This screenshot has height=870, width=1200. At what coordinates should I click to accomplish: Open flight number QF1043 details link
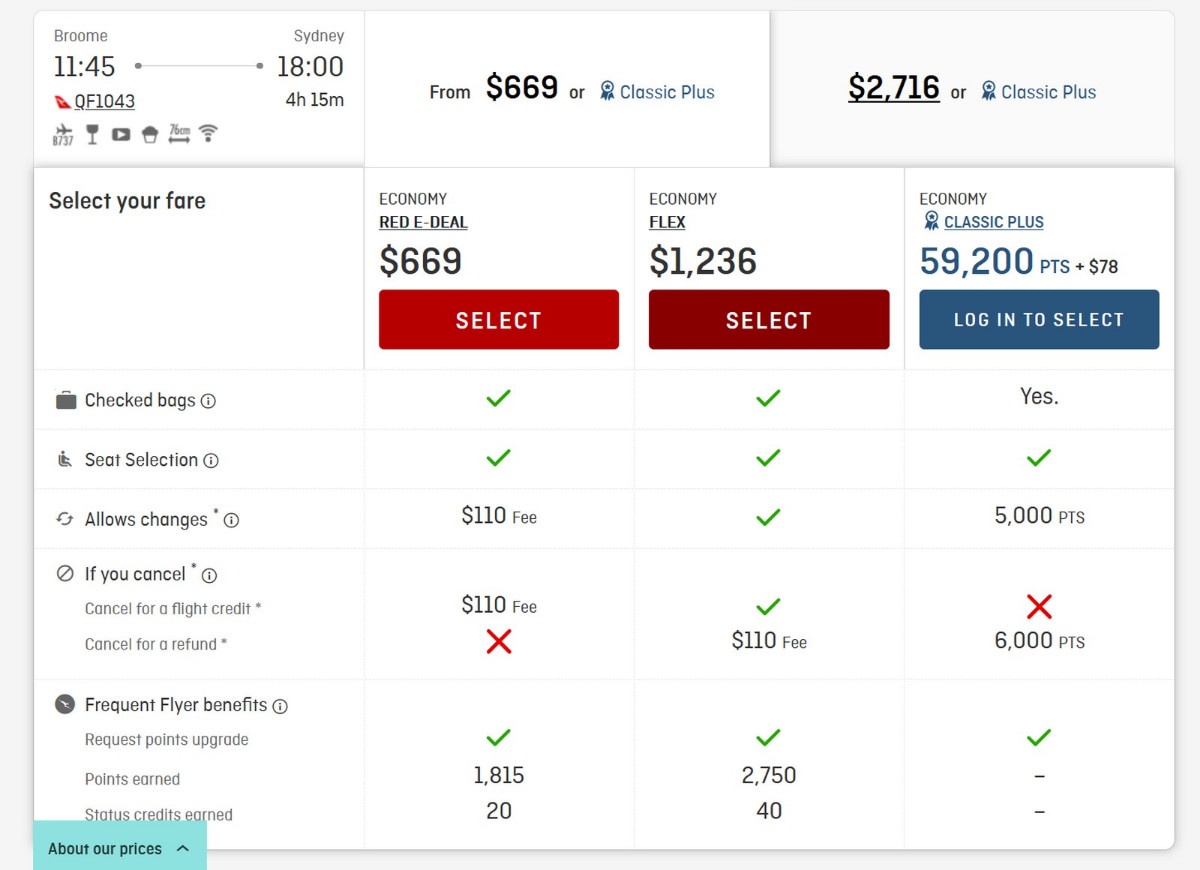click(x=104, y=101)
